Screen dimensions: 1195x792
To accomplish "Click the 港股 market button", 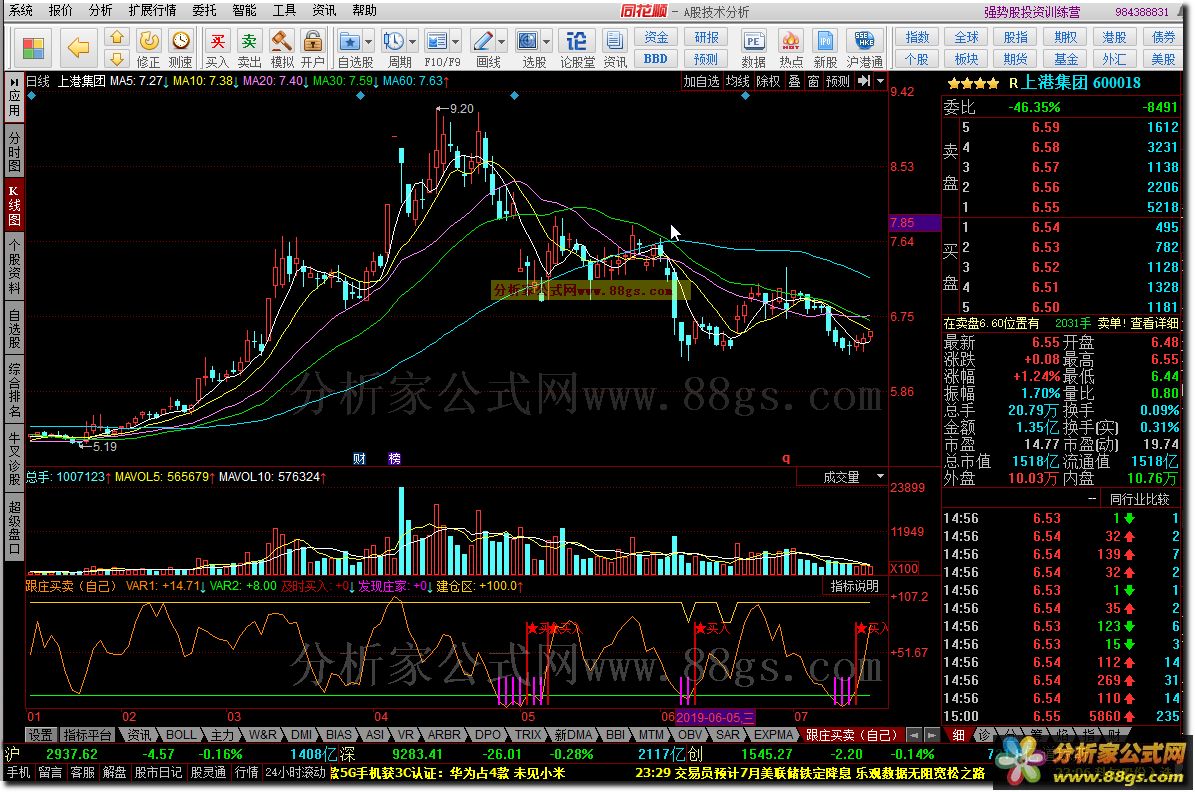I will [x=1114, y=37].
